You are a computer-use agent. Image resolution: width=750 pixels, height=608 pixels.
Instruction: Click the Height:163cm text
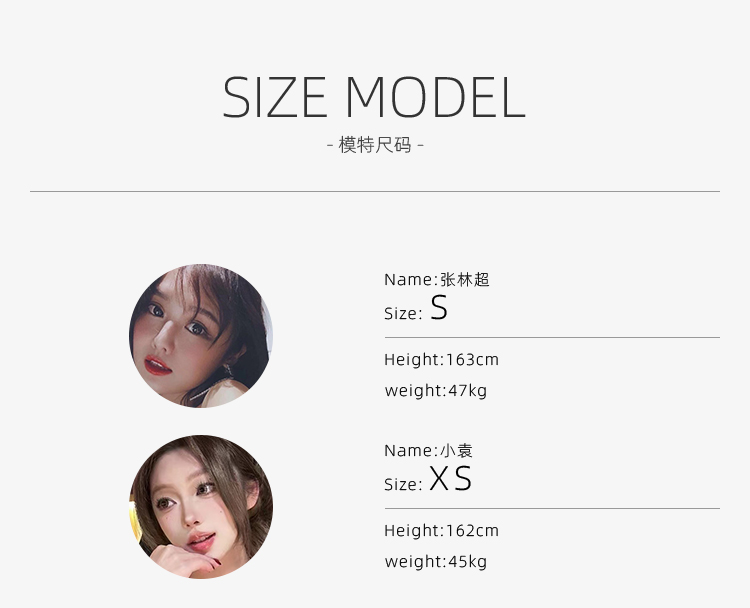point(441,359)
